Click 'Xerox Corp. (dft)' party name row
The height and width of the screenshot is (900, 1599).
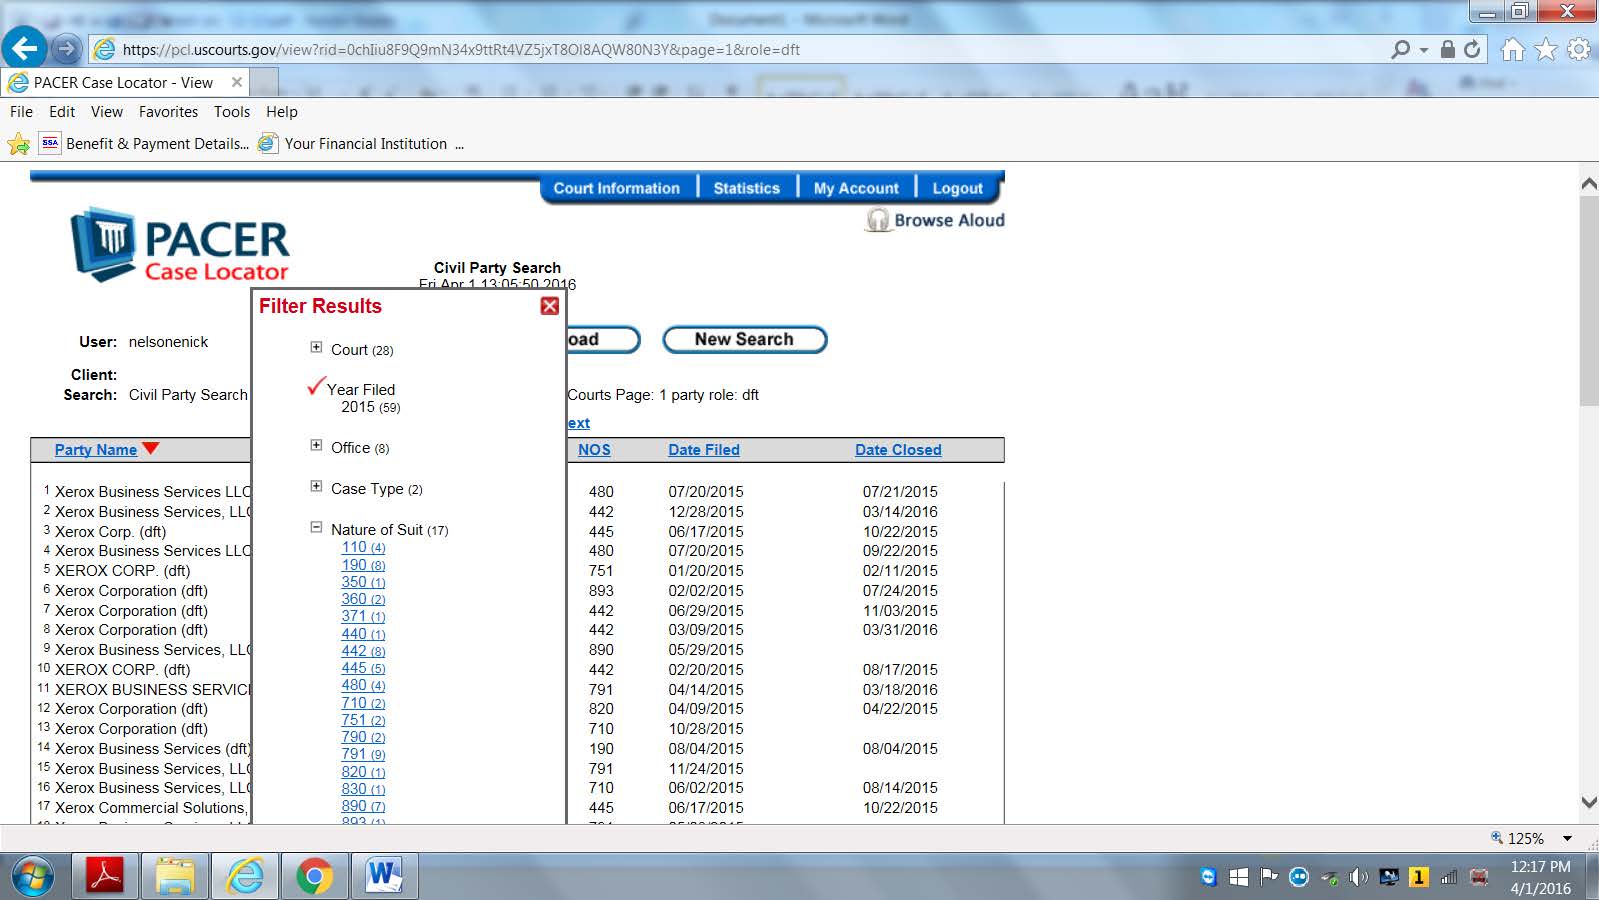(x=110, y=532)
